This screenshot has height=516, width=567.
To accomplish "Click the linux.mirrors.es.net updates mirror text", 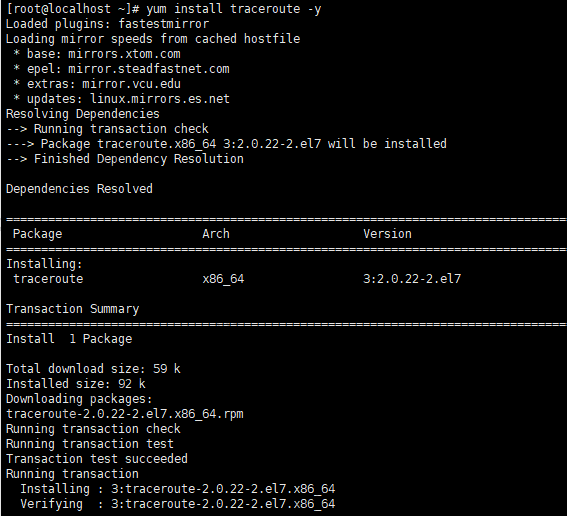I will pyautogui.click(x=159, y=99).
